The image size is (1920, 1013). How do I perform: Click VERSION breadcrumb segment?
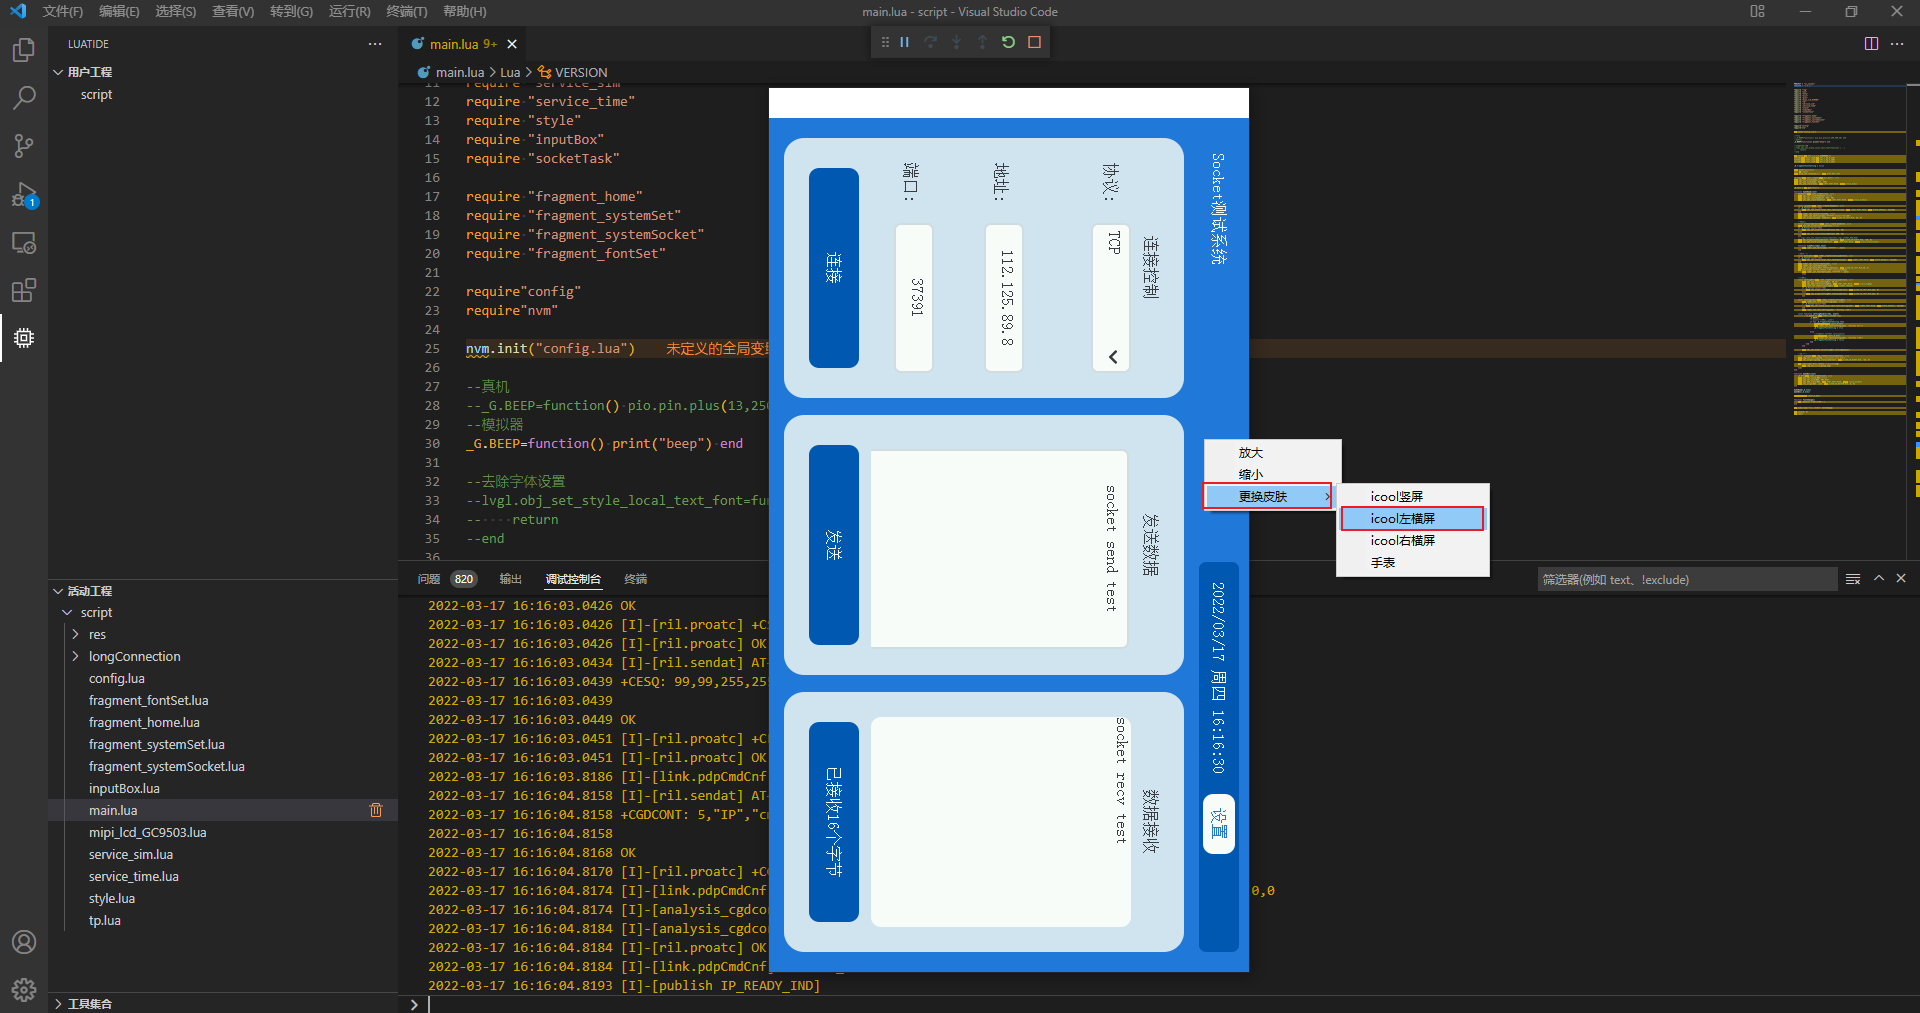[572, 72]
